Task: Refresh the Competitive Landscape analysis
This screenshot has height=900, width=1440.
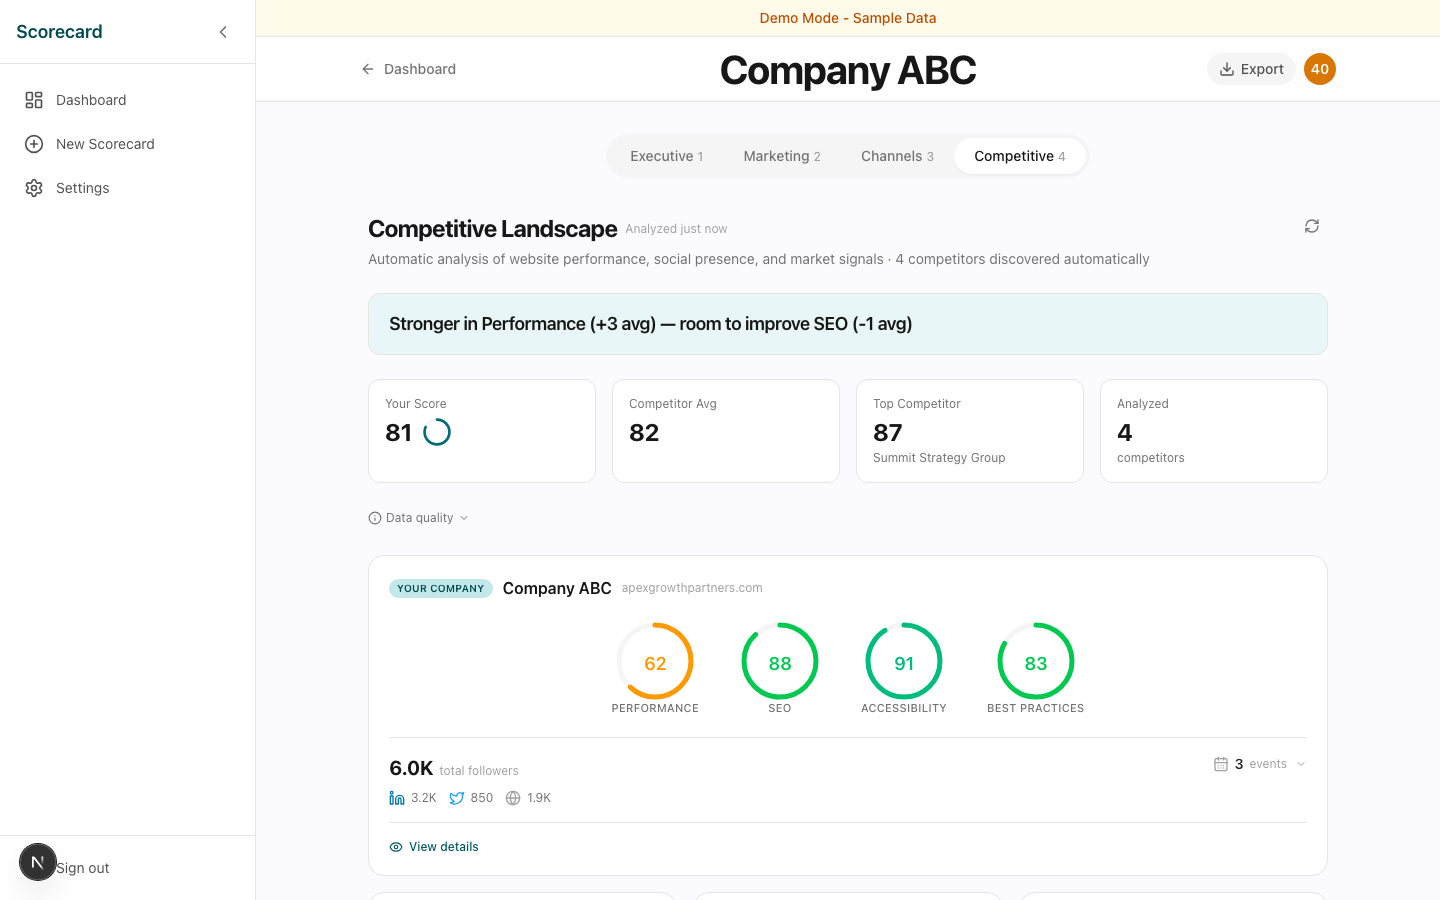Action: click(x=1312, y=226)
